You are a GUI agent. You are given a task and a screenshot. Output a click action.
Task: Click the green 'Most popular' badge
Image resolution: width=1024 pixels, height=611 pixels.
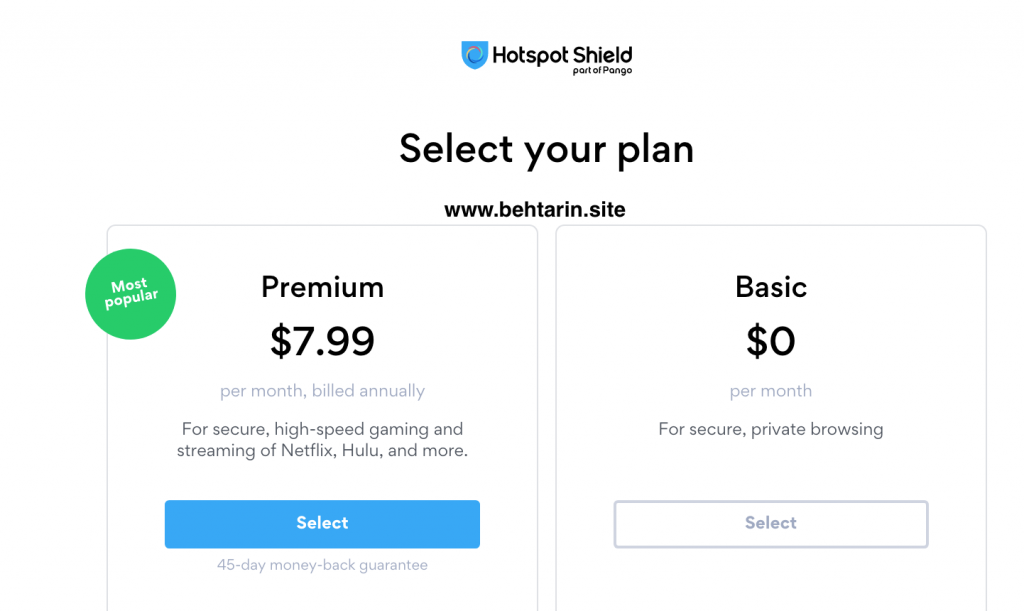coord(131,294)
